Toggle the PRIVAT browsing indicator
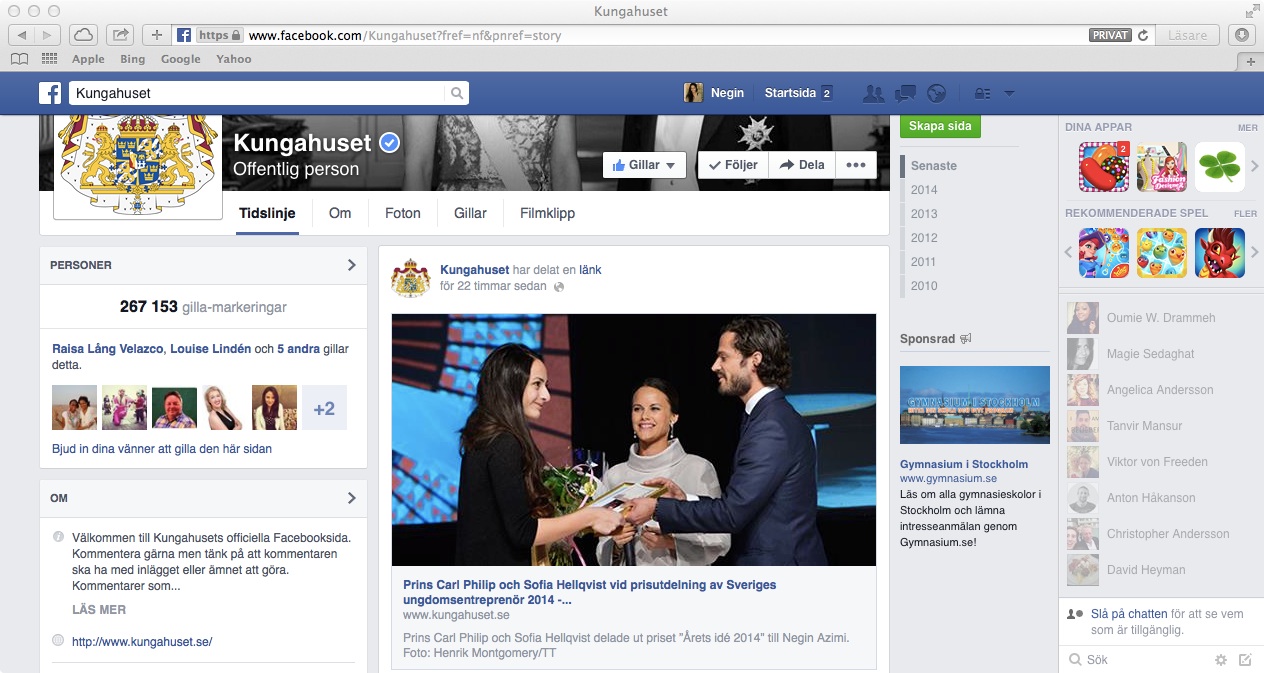The width and height of the screenshot is (1264, 673). 1109,35
